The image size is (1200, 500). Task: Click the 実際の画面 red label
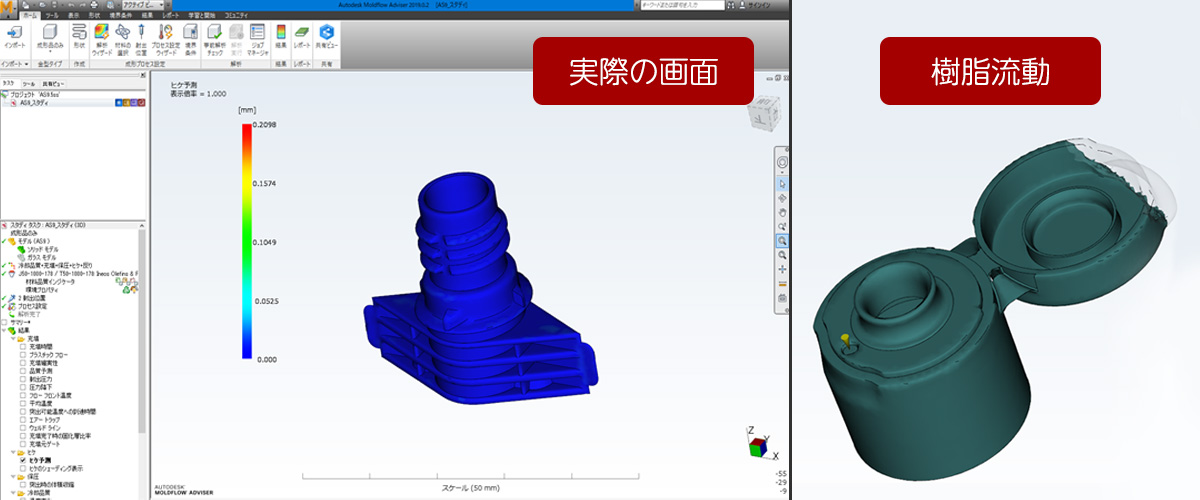pyautogui.click(x=642, y=71)
